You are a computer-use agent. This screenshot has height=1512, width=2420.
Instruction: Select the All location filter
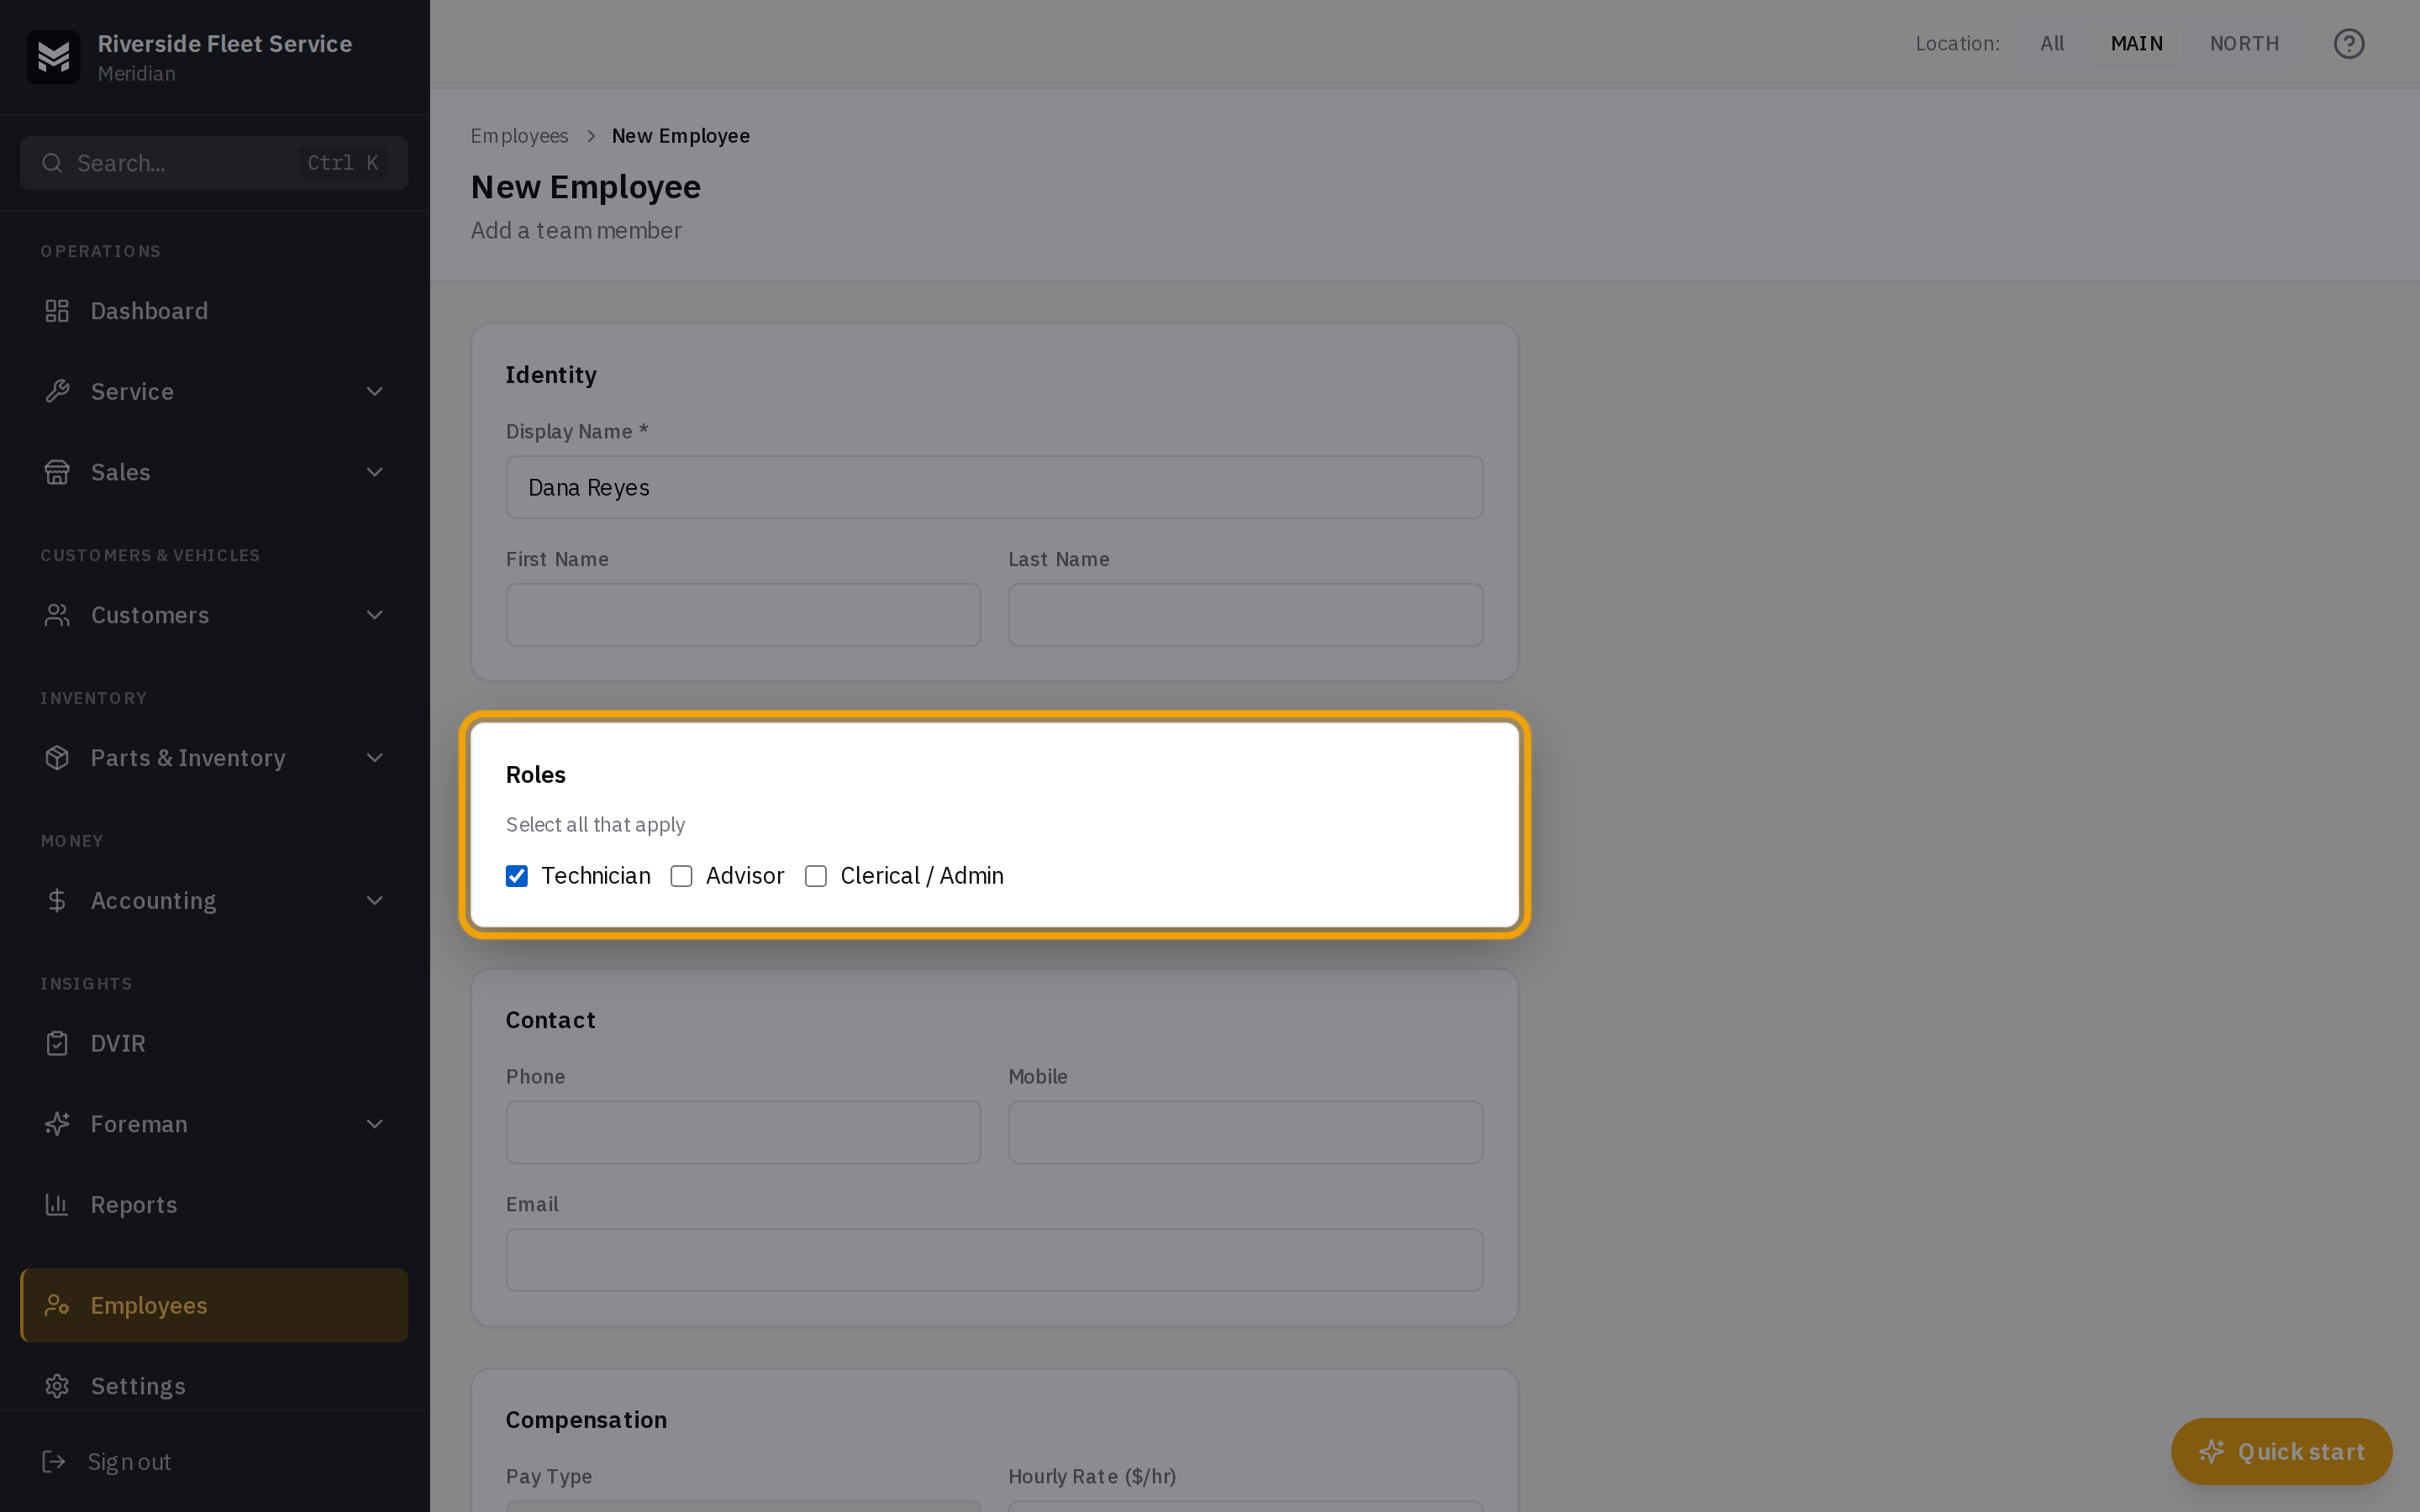(x=2052, y=44)
